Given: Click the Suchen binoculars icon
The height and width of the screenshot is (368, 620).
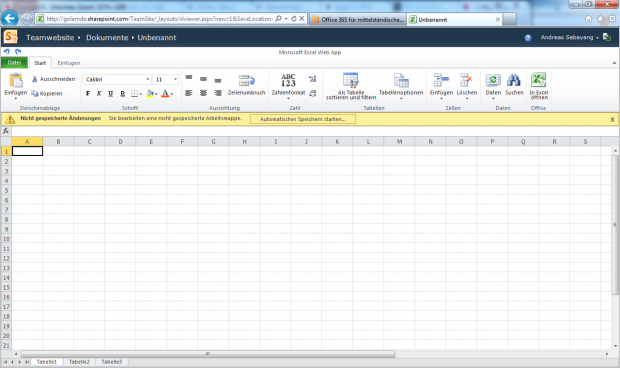Looking at the screenshot, I should pos(514,80).
